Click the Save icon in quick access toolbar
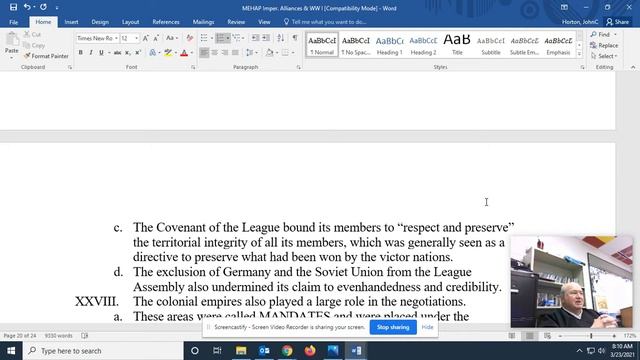 pyautogui.click(x=13, y=7)
